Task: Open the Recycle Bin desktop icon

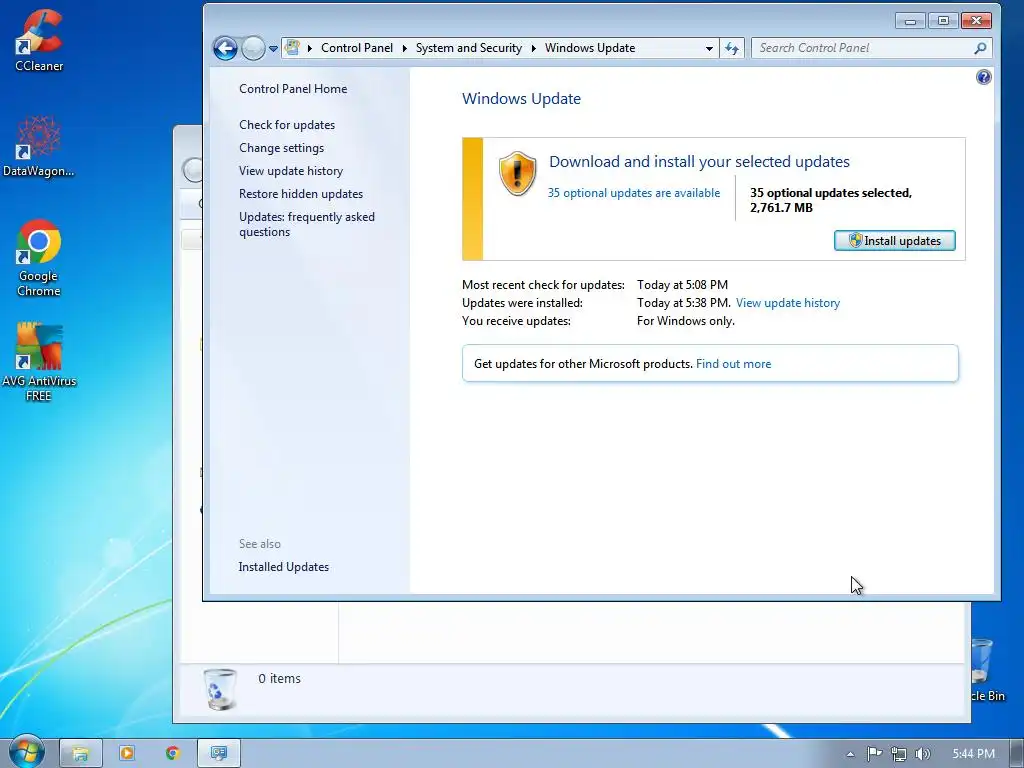Action: click(987, 670)
